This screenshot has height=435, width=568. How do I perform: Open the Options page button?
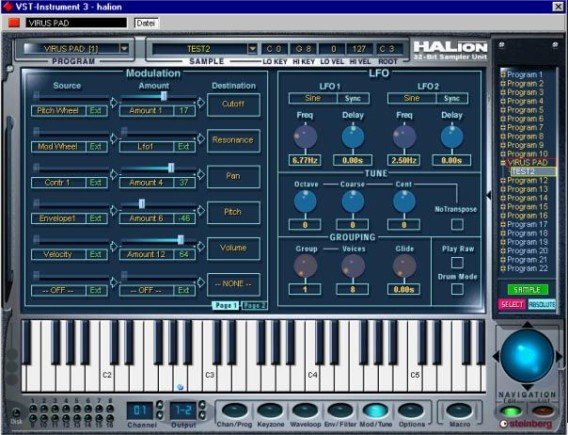click(411, 411)
